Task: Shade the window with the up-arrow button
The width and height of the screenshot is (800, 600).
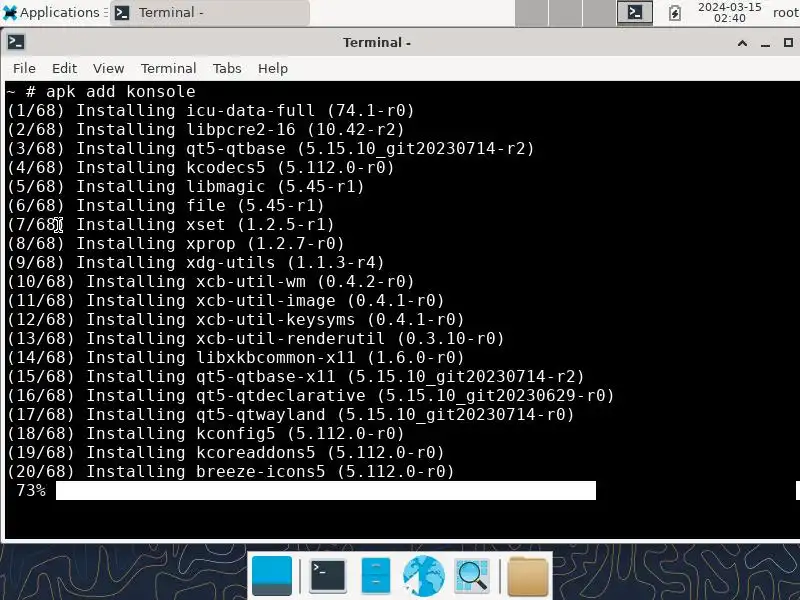Action: [742, 43]
